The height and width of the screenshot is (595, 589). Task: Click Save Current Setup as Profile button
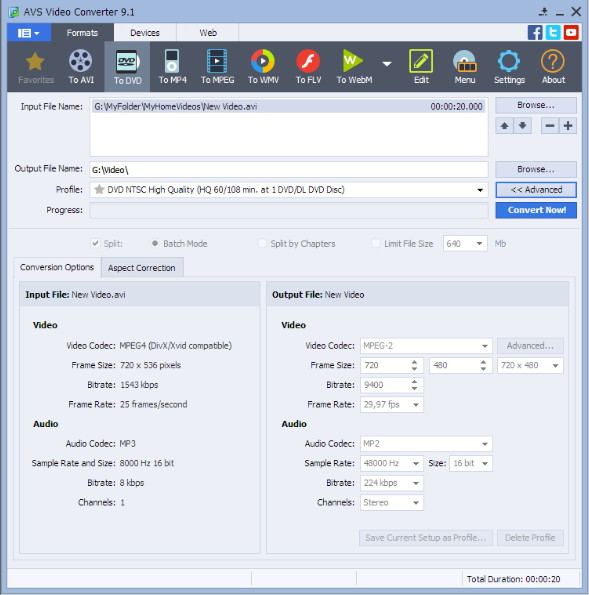[426, 538]
